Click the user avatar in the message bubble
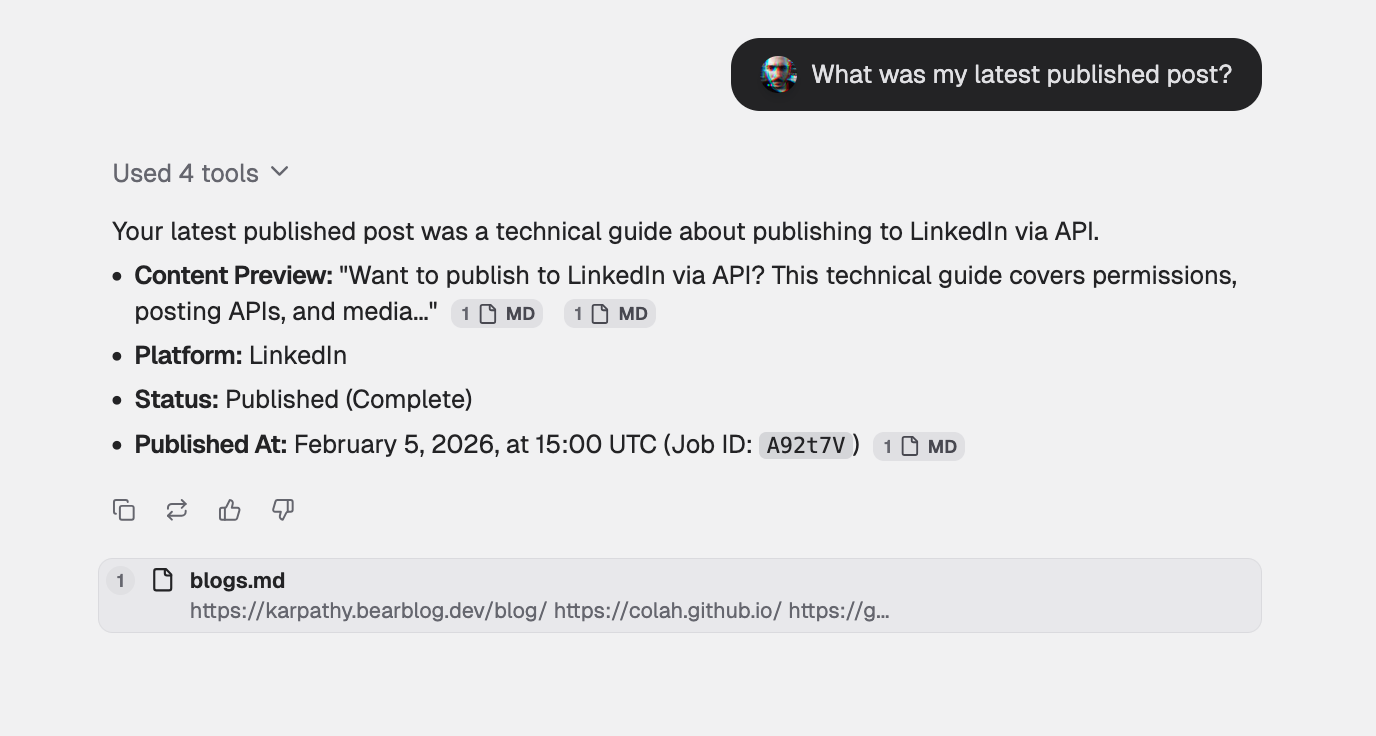The image size is (1376, 736). click(x=778, y=74)
